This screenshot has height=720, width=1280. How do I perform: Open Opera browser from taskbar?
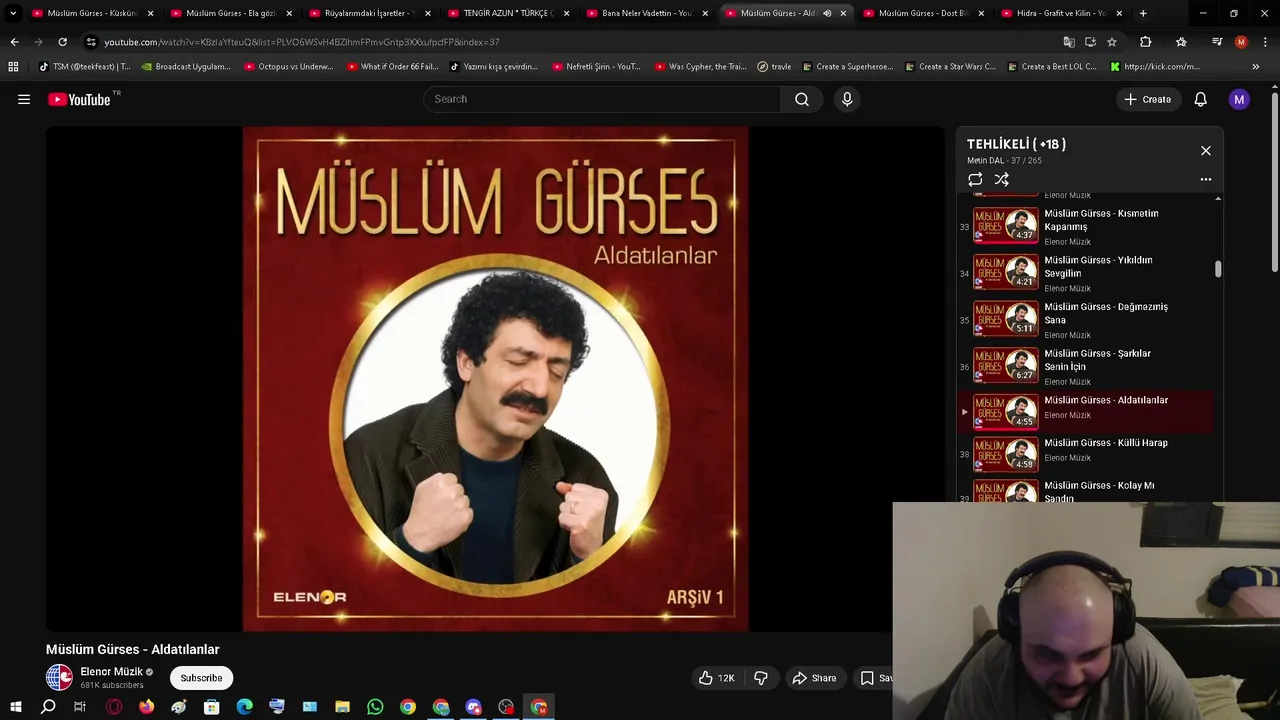[x=113, y=707]
